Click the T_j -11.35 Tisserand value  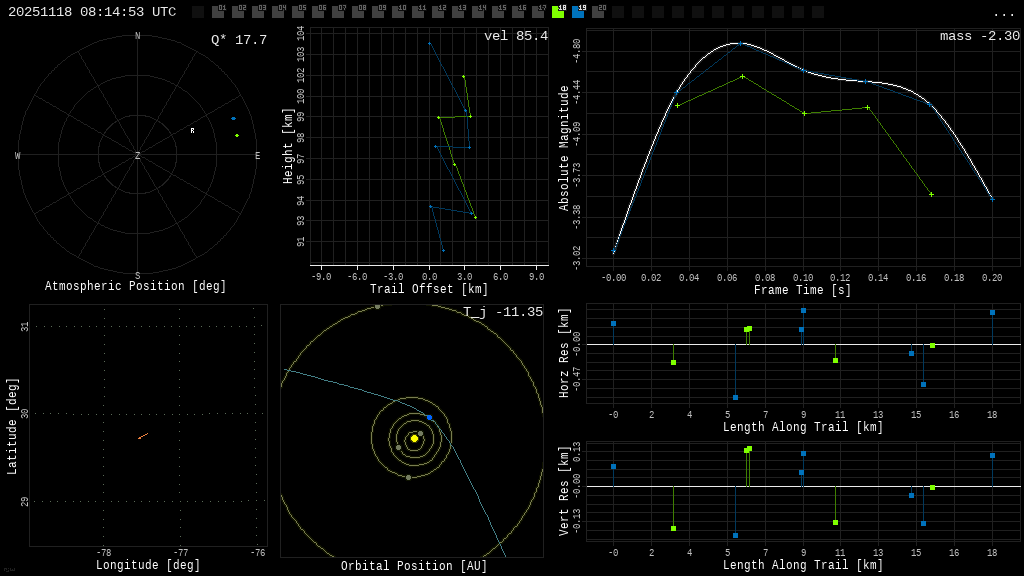503,312
